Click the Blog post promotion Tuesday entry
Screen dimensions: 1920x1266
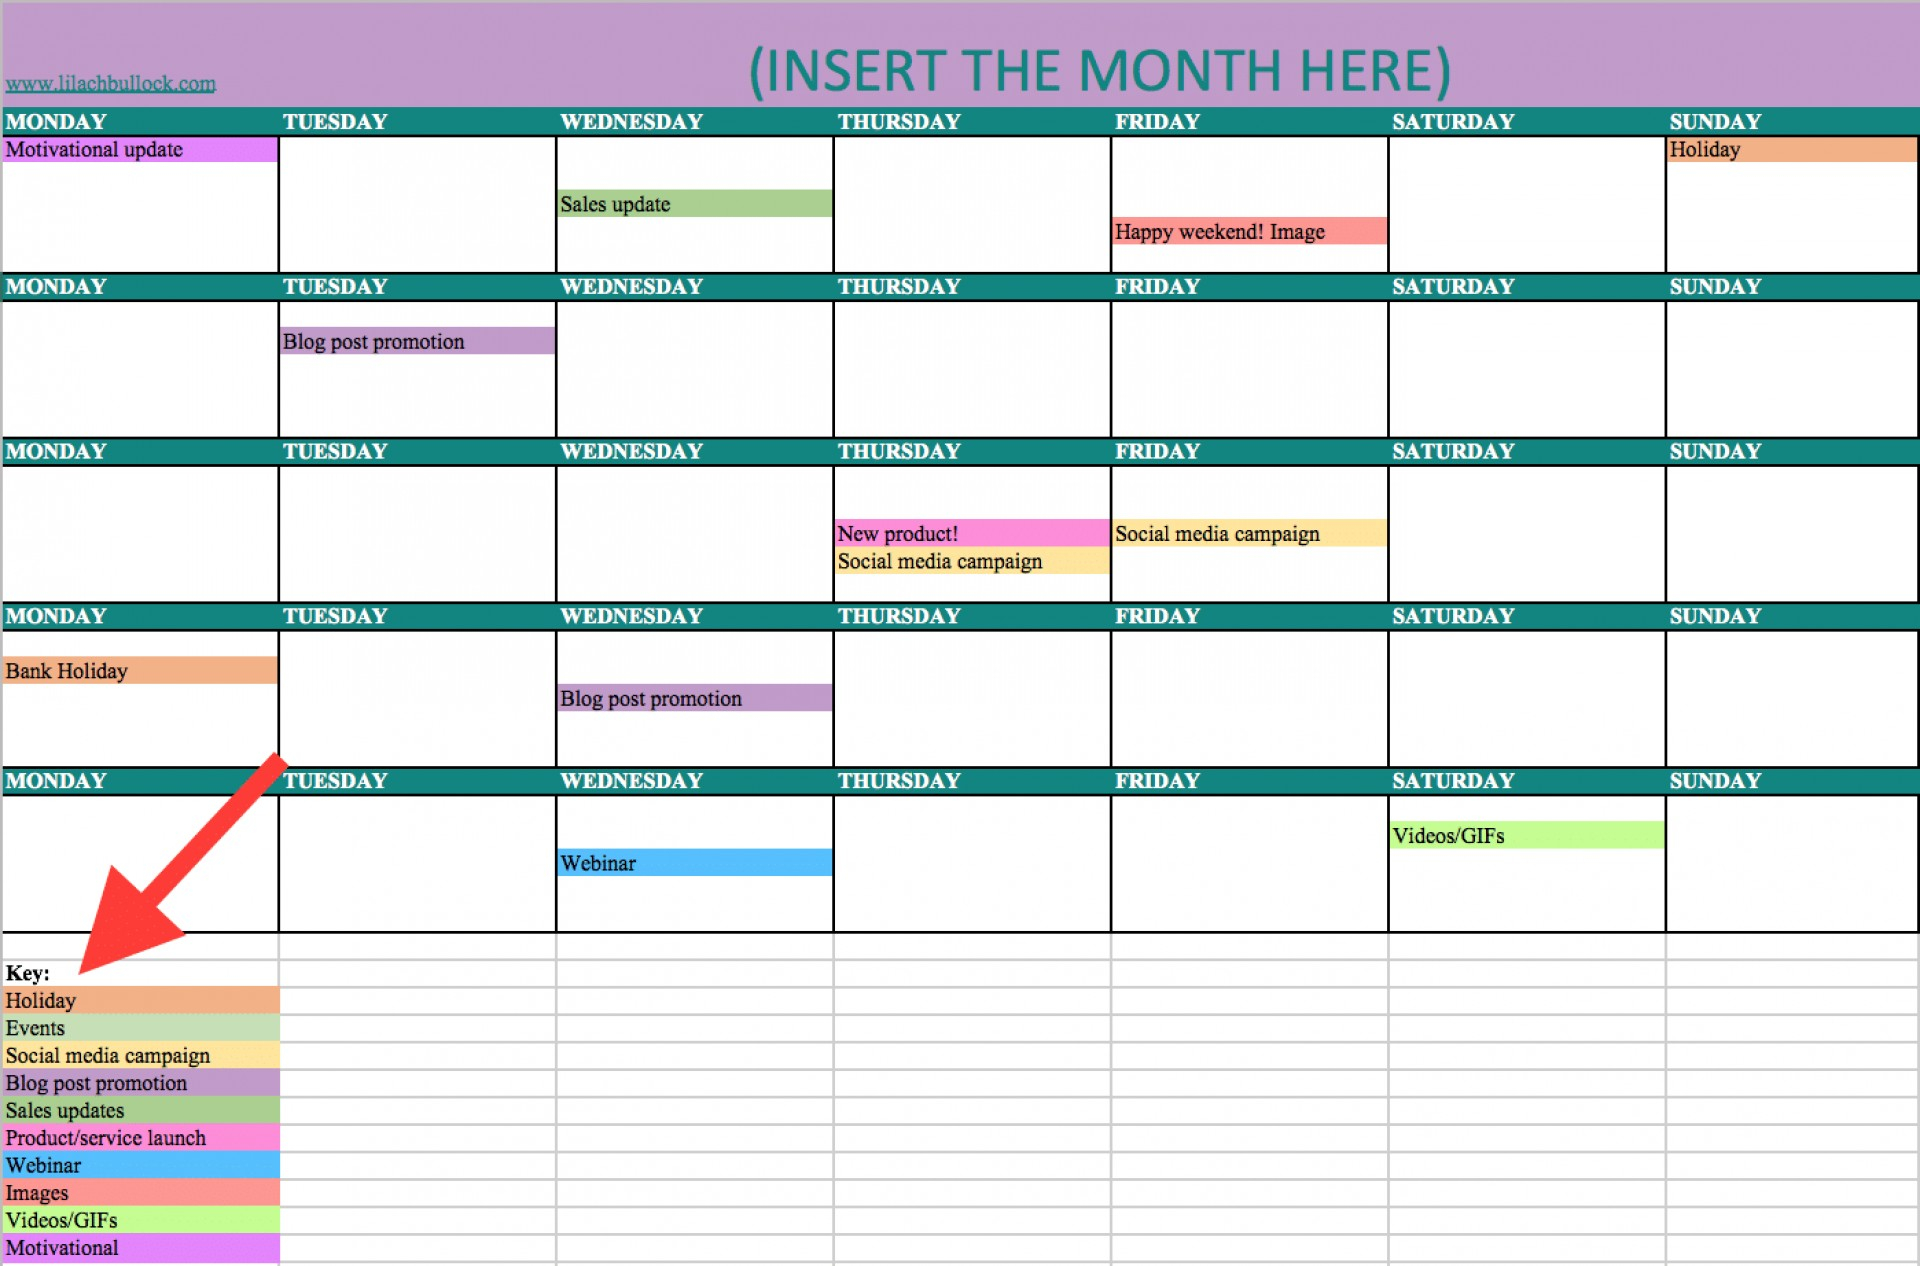(x=408, y=342)
